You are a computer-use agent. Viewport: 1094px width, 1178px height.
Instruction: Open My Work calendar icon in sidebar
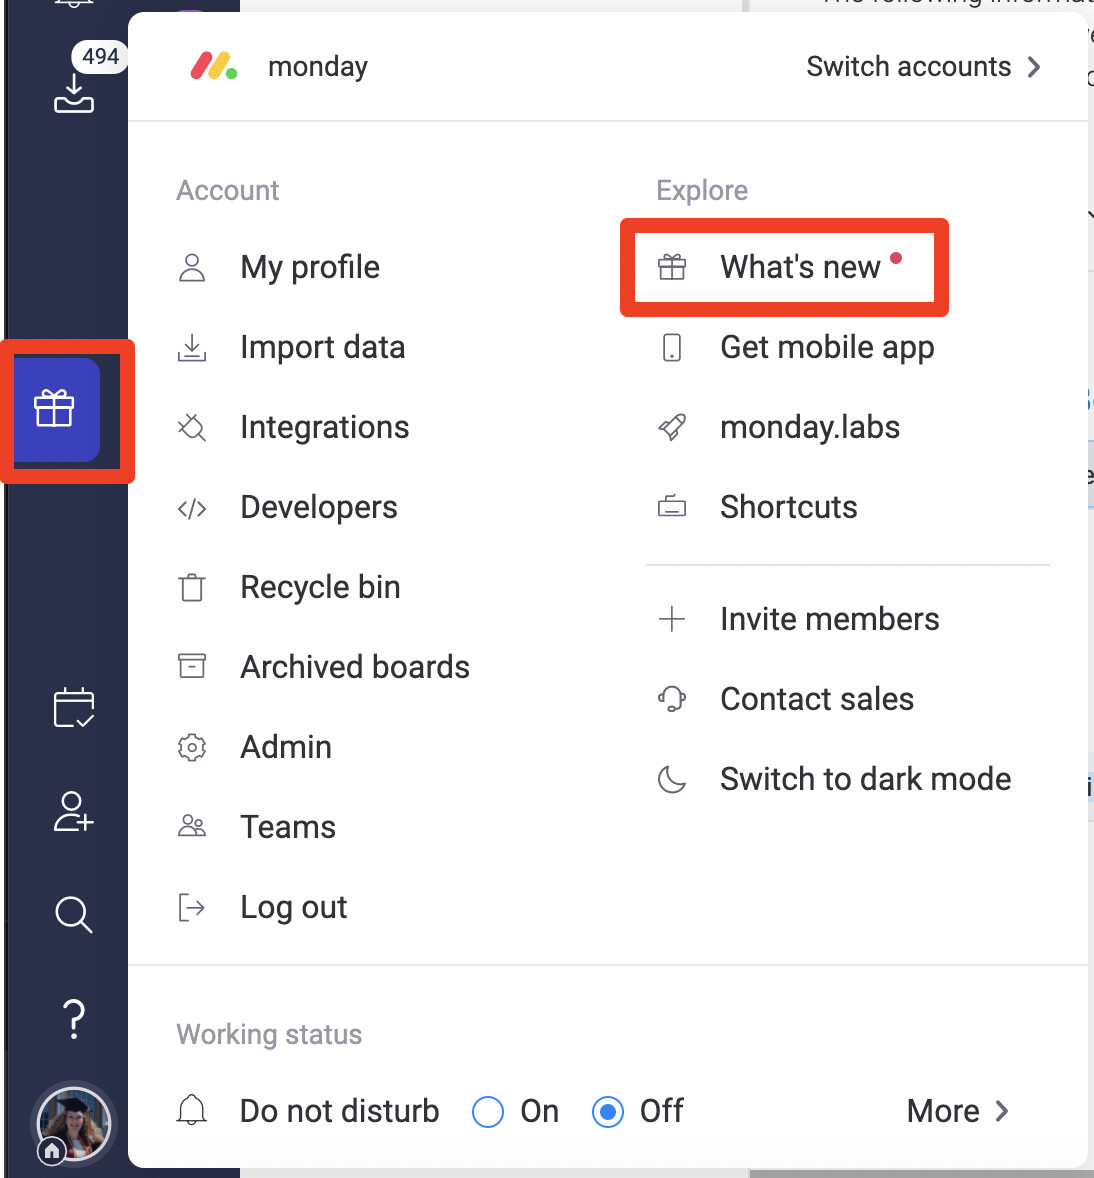pyautogui.click(x=74, y=708)
